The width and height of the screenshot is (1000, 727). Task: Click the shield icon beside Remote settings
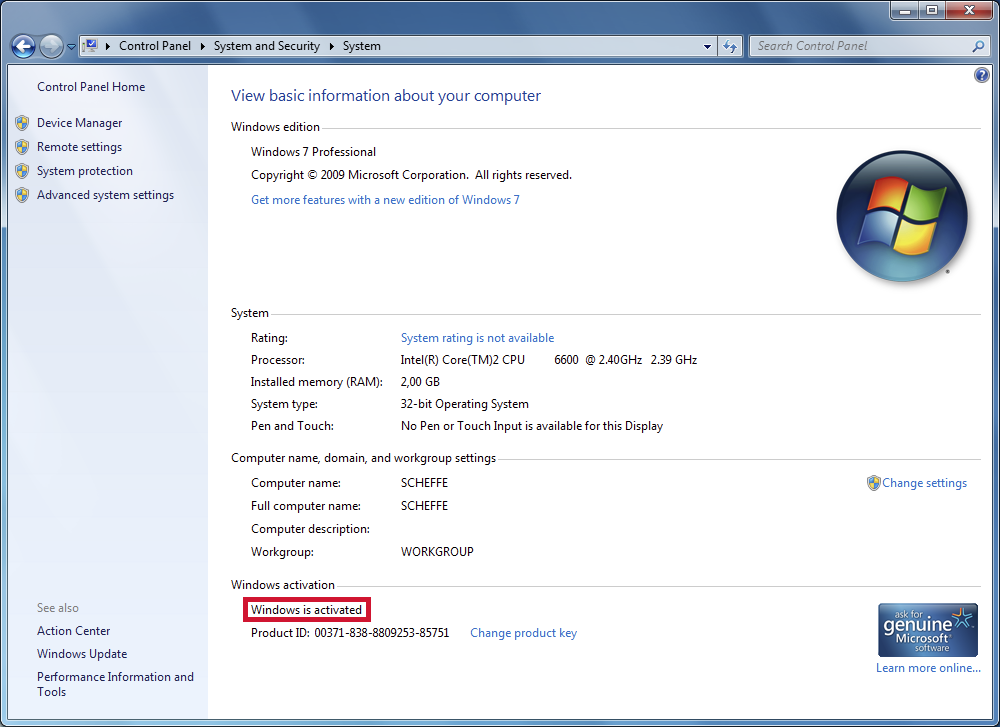coord(22,147)
